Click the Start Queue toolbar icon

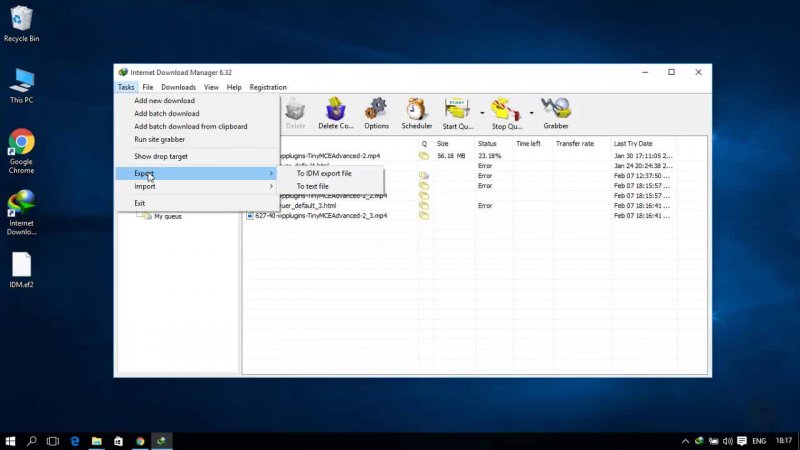click(457, 113)
